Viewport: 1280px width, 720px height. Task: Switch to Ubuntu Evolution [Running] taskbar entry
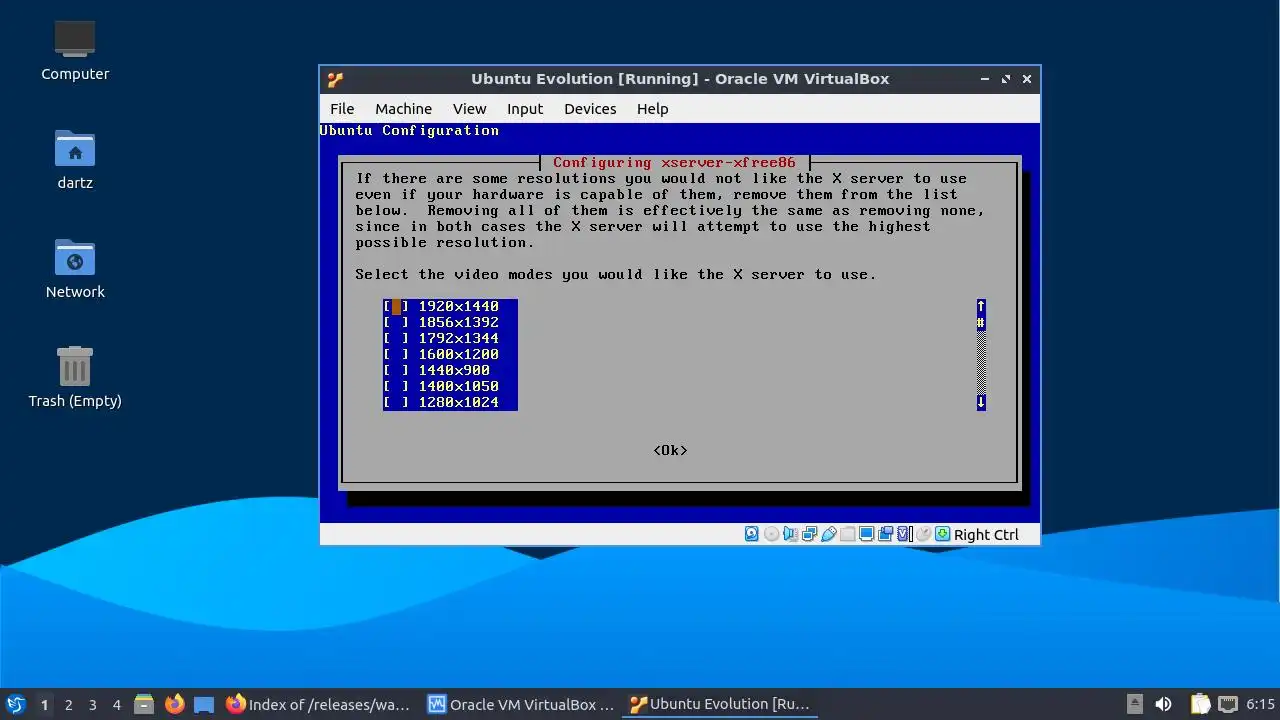721,704
